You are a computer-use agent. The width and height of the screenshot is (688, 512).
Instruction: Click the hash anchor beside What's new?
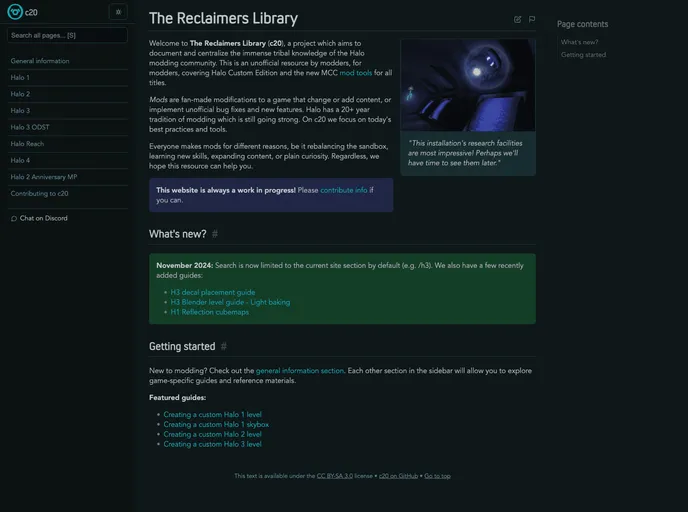[215, 234]
